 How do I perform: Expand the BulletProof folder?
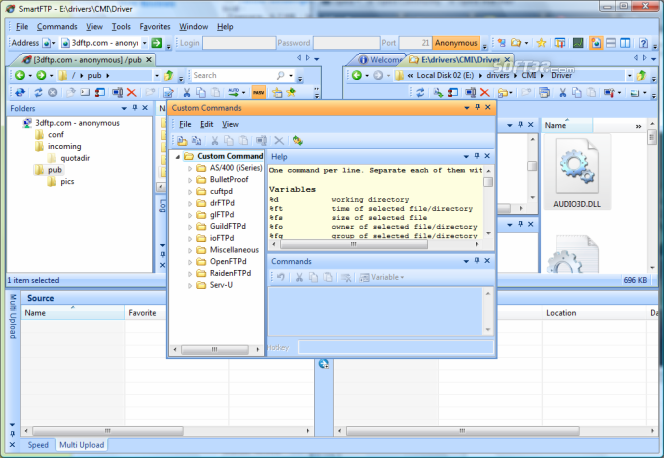(x=190, y=180)
